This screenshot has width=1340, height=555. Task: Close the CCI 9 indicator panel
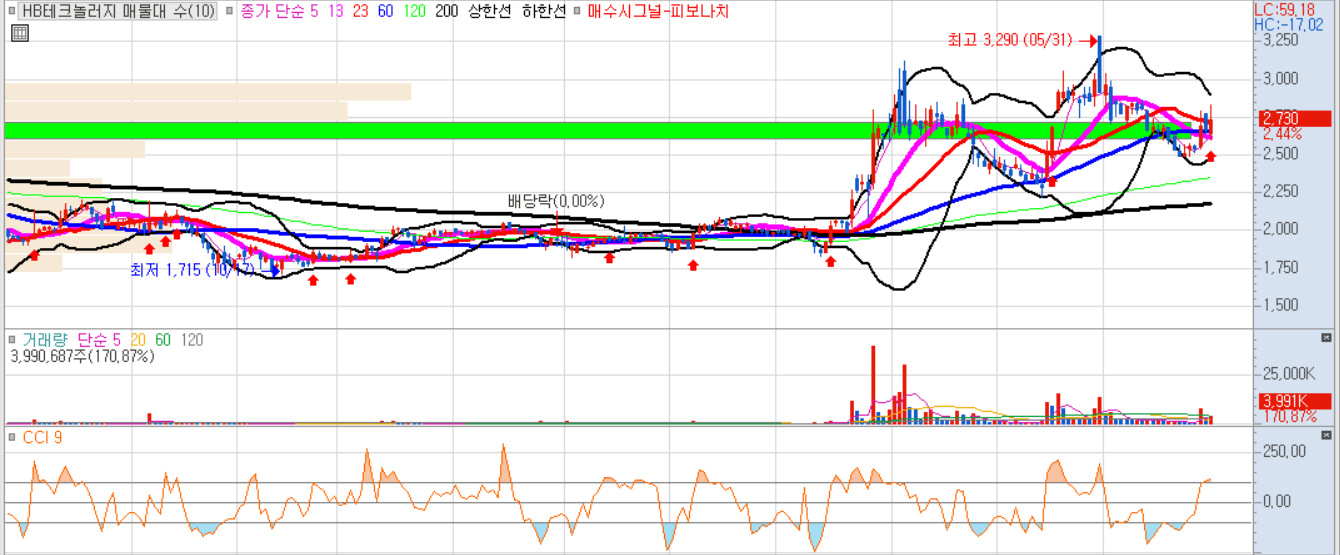point(1326,436)
